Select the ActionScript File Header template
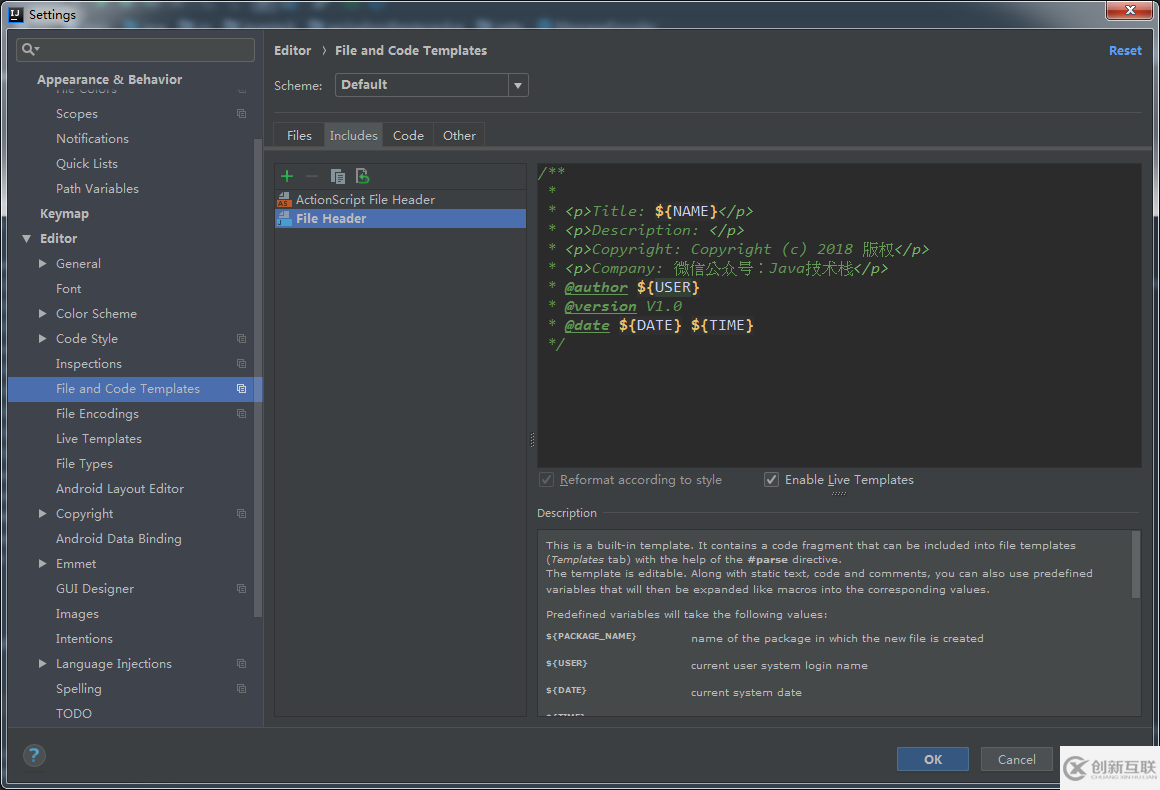This screenshot has width=1160, height=790. tap(365, 200)
